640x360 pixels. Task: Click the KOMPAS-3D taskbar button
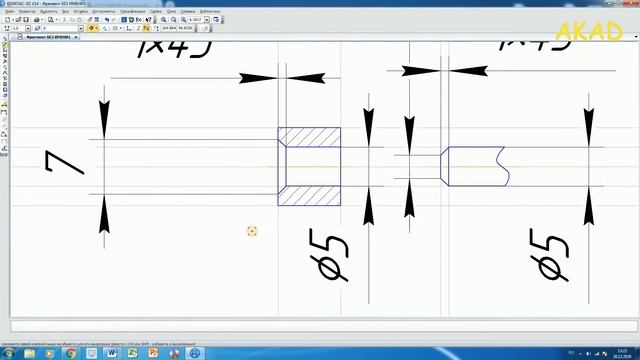(195, 353)
